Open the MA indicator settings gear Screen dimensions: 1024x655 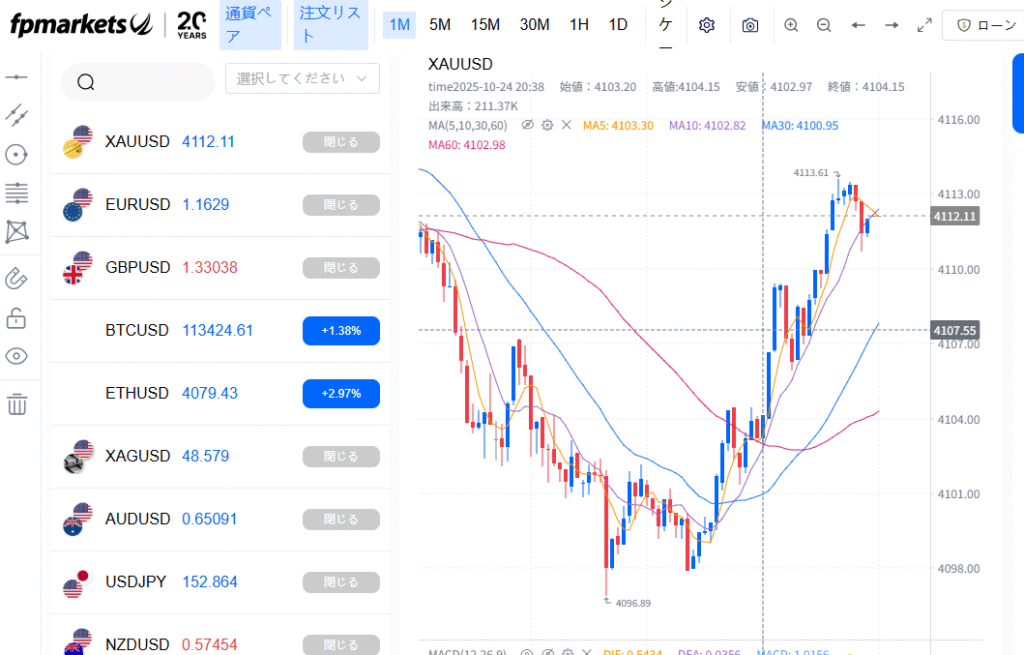547,125
